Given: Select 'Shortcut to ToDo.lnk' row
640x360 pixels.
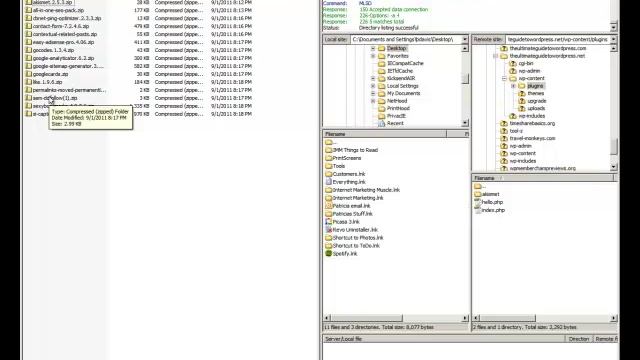Looking at the screenshot, I should click(x=356, y=246).
